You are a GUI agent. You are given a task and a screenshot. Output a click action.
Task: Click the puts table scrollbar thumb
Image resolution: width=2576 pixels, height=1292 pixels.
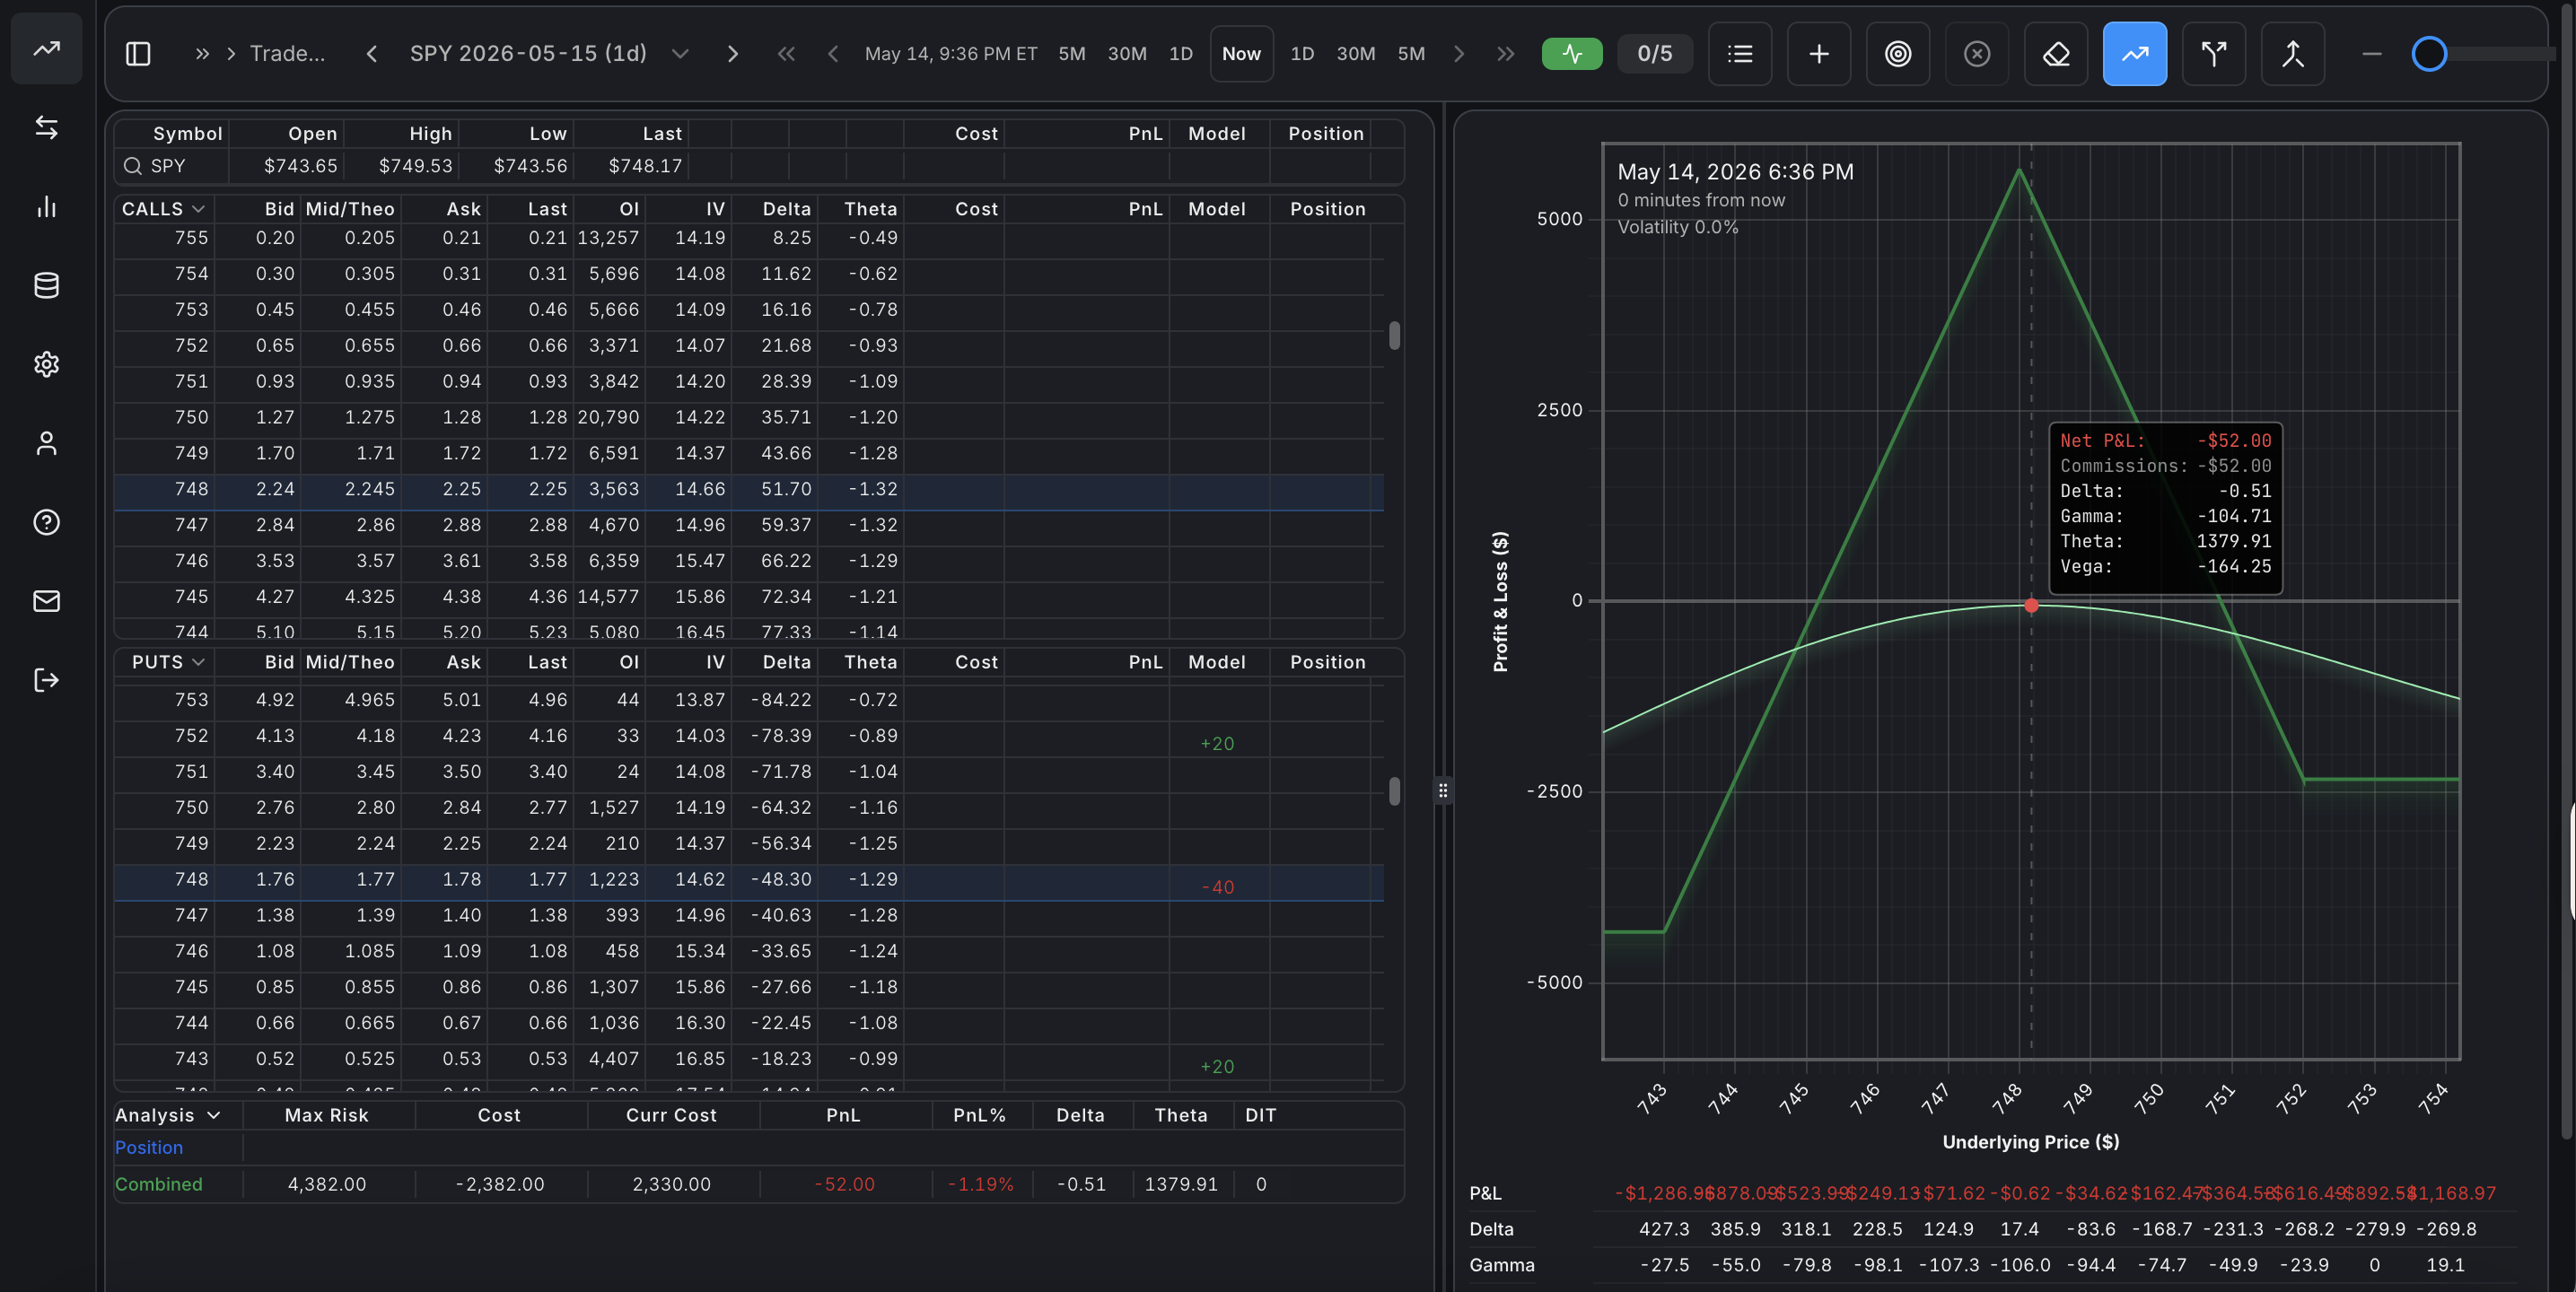(1394, 791)
